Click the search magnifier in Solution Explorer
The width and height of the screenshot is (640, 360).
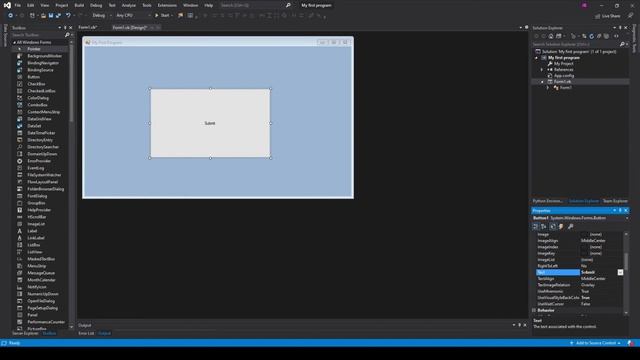tap(622, 44)
